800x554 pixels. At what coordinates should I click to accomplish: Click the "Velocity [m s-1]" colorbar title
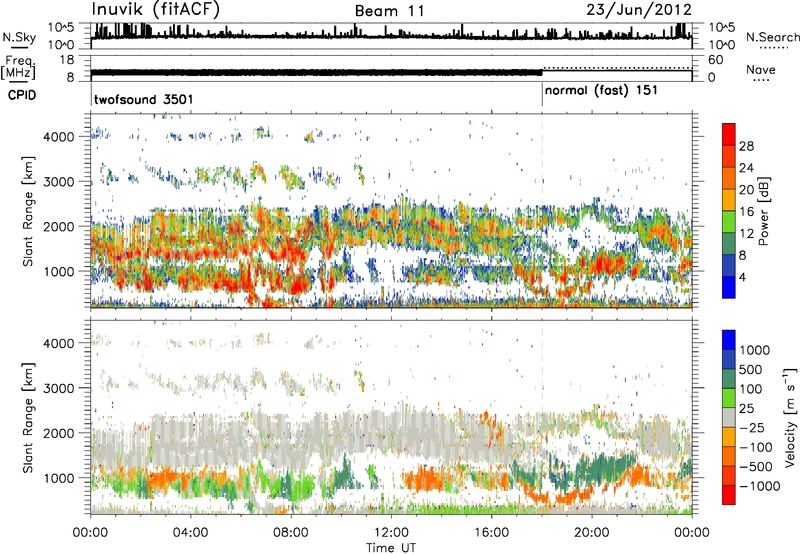[790, 417]
